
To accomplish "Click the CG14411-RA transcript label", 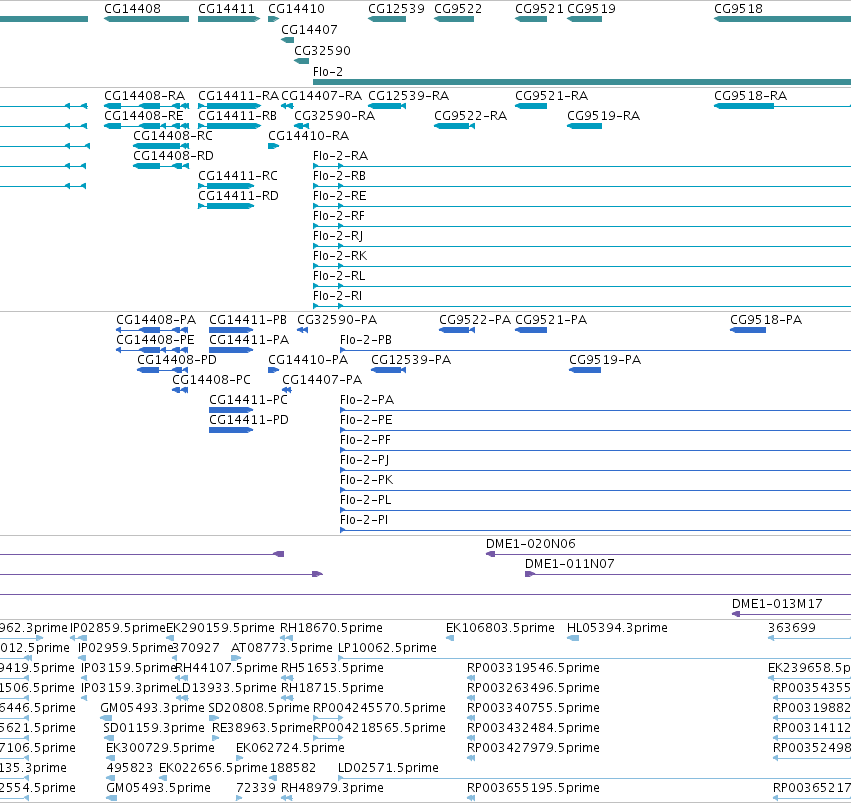I will 238,96.
